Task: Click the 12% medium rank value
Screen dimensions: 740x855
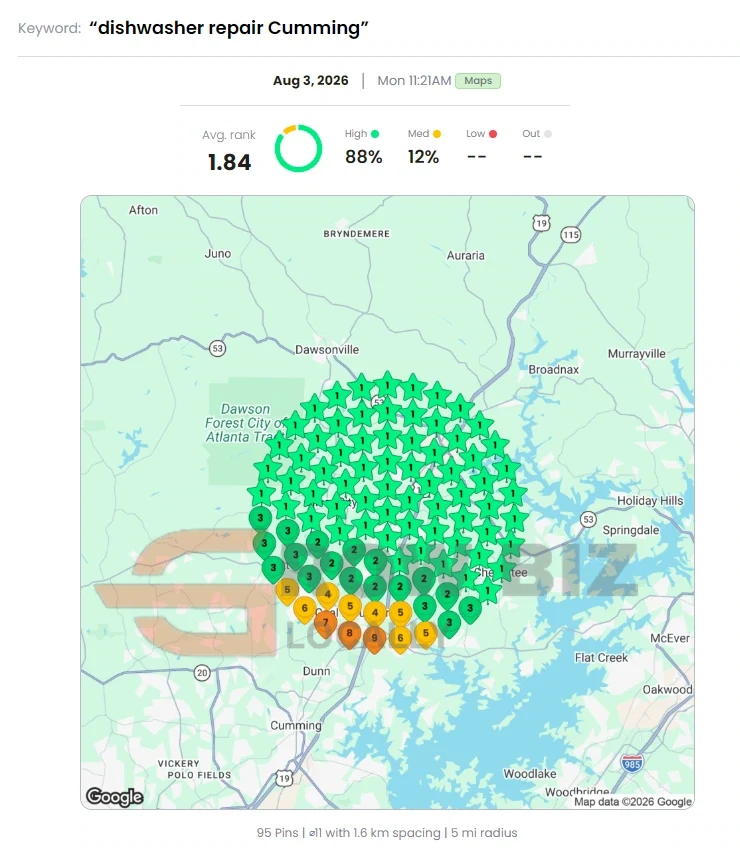Action: (x=423, y=157)
